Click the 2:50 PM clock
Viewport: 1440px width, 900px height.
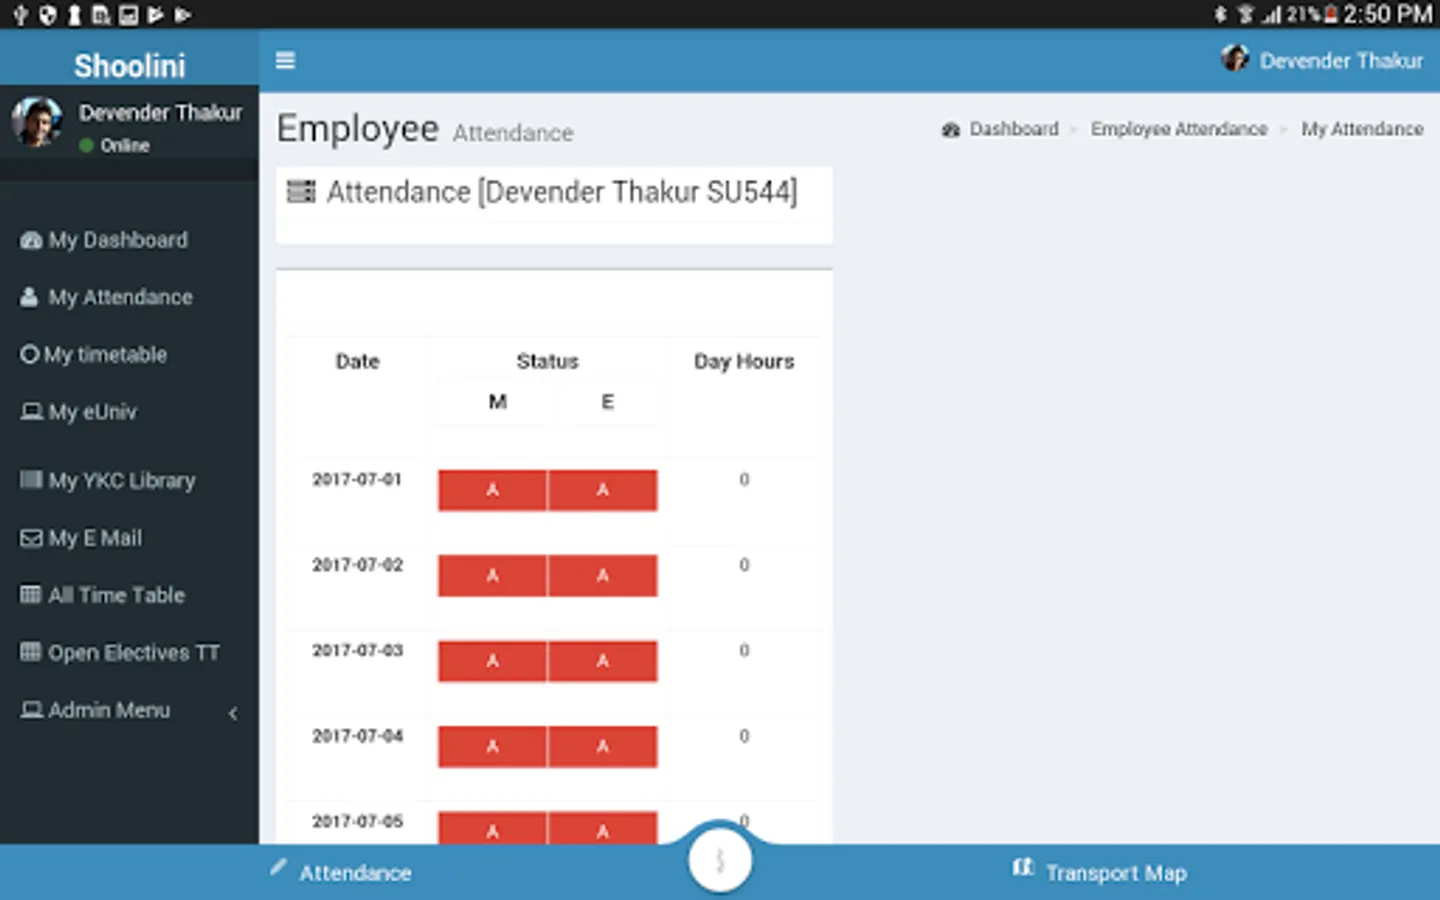(x=1388, y=14)
